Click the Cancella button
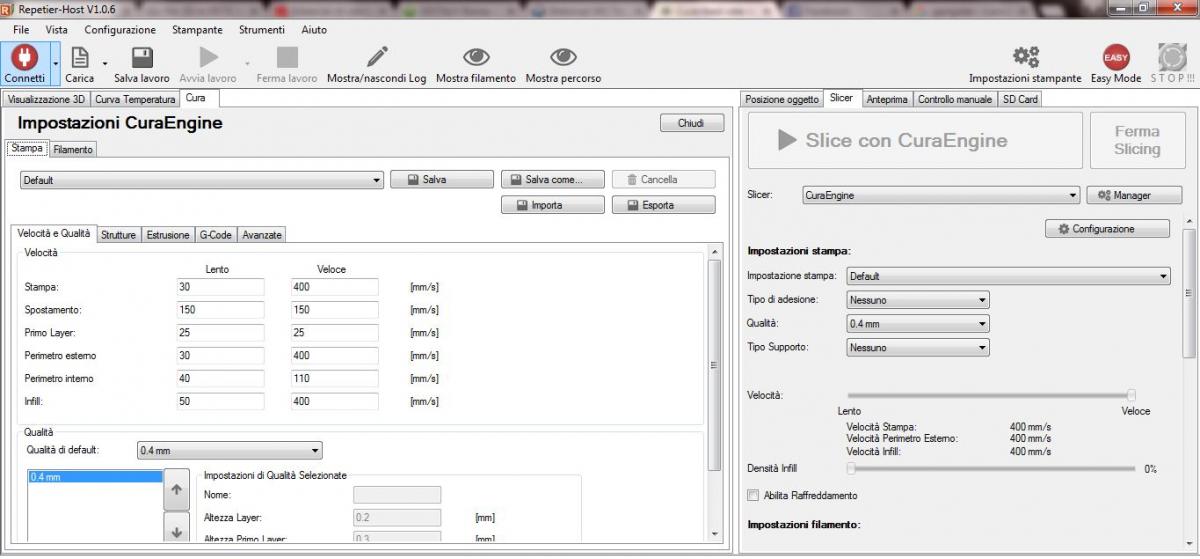This screenshot has height=559, width=1200. point(664,180)
